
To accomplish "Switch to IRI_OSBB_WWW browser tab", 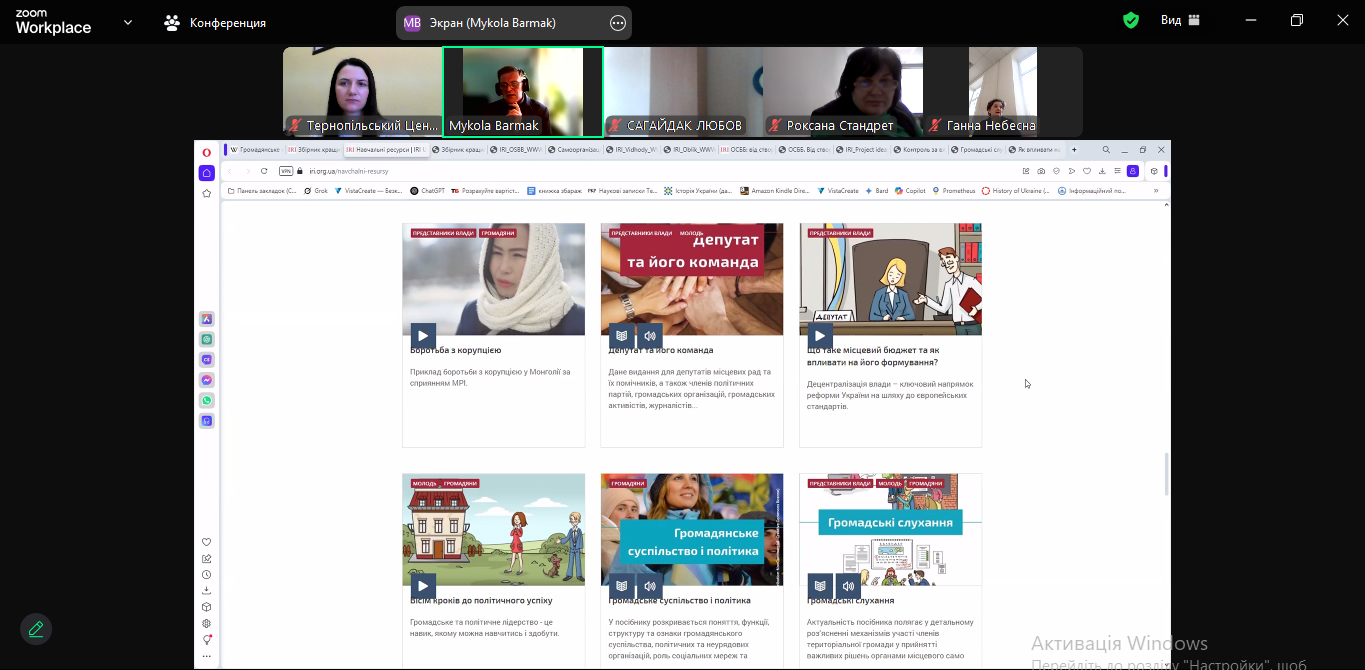I will pyautogui.click(x=516, y=150).
